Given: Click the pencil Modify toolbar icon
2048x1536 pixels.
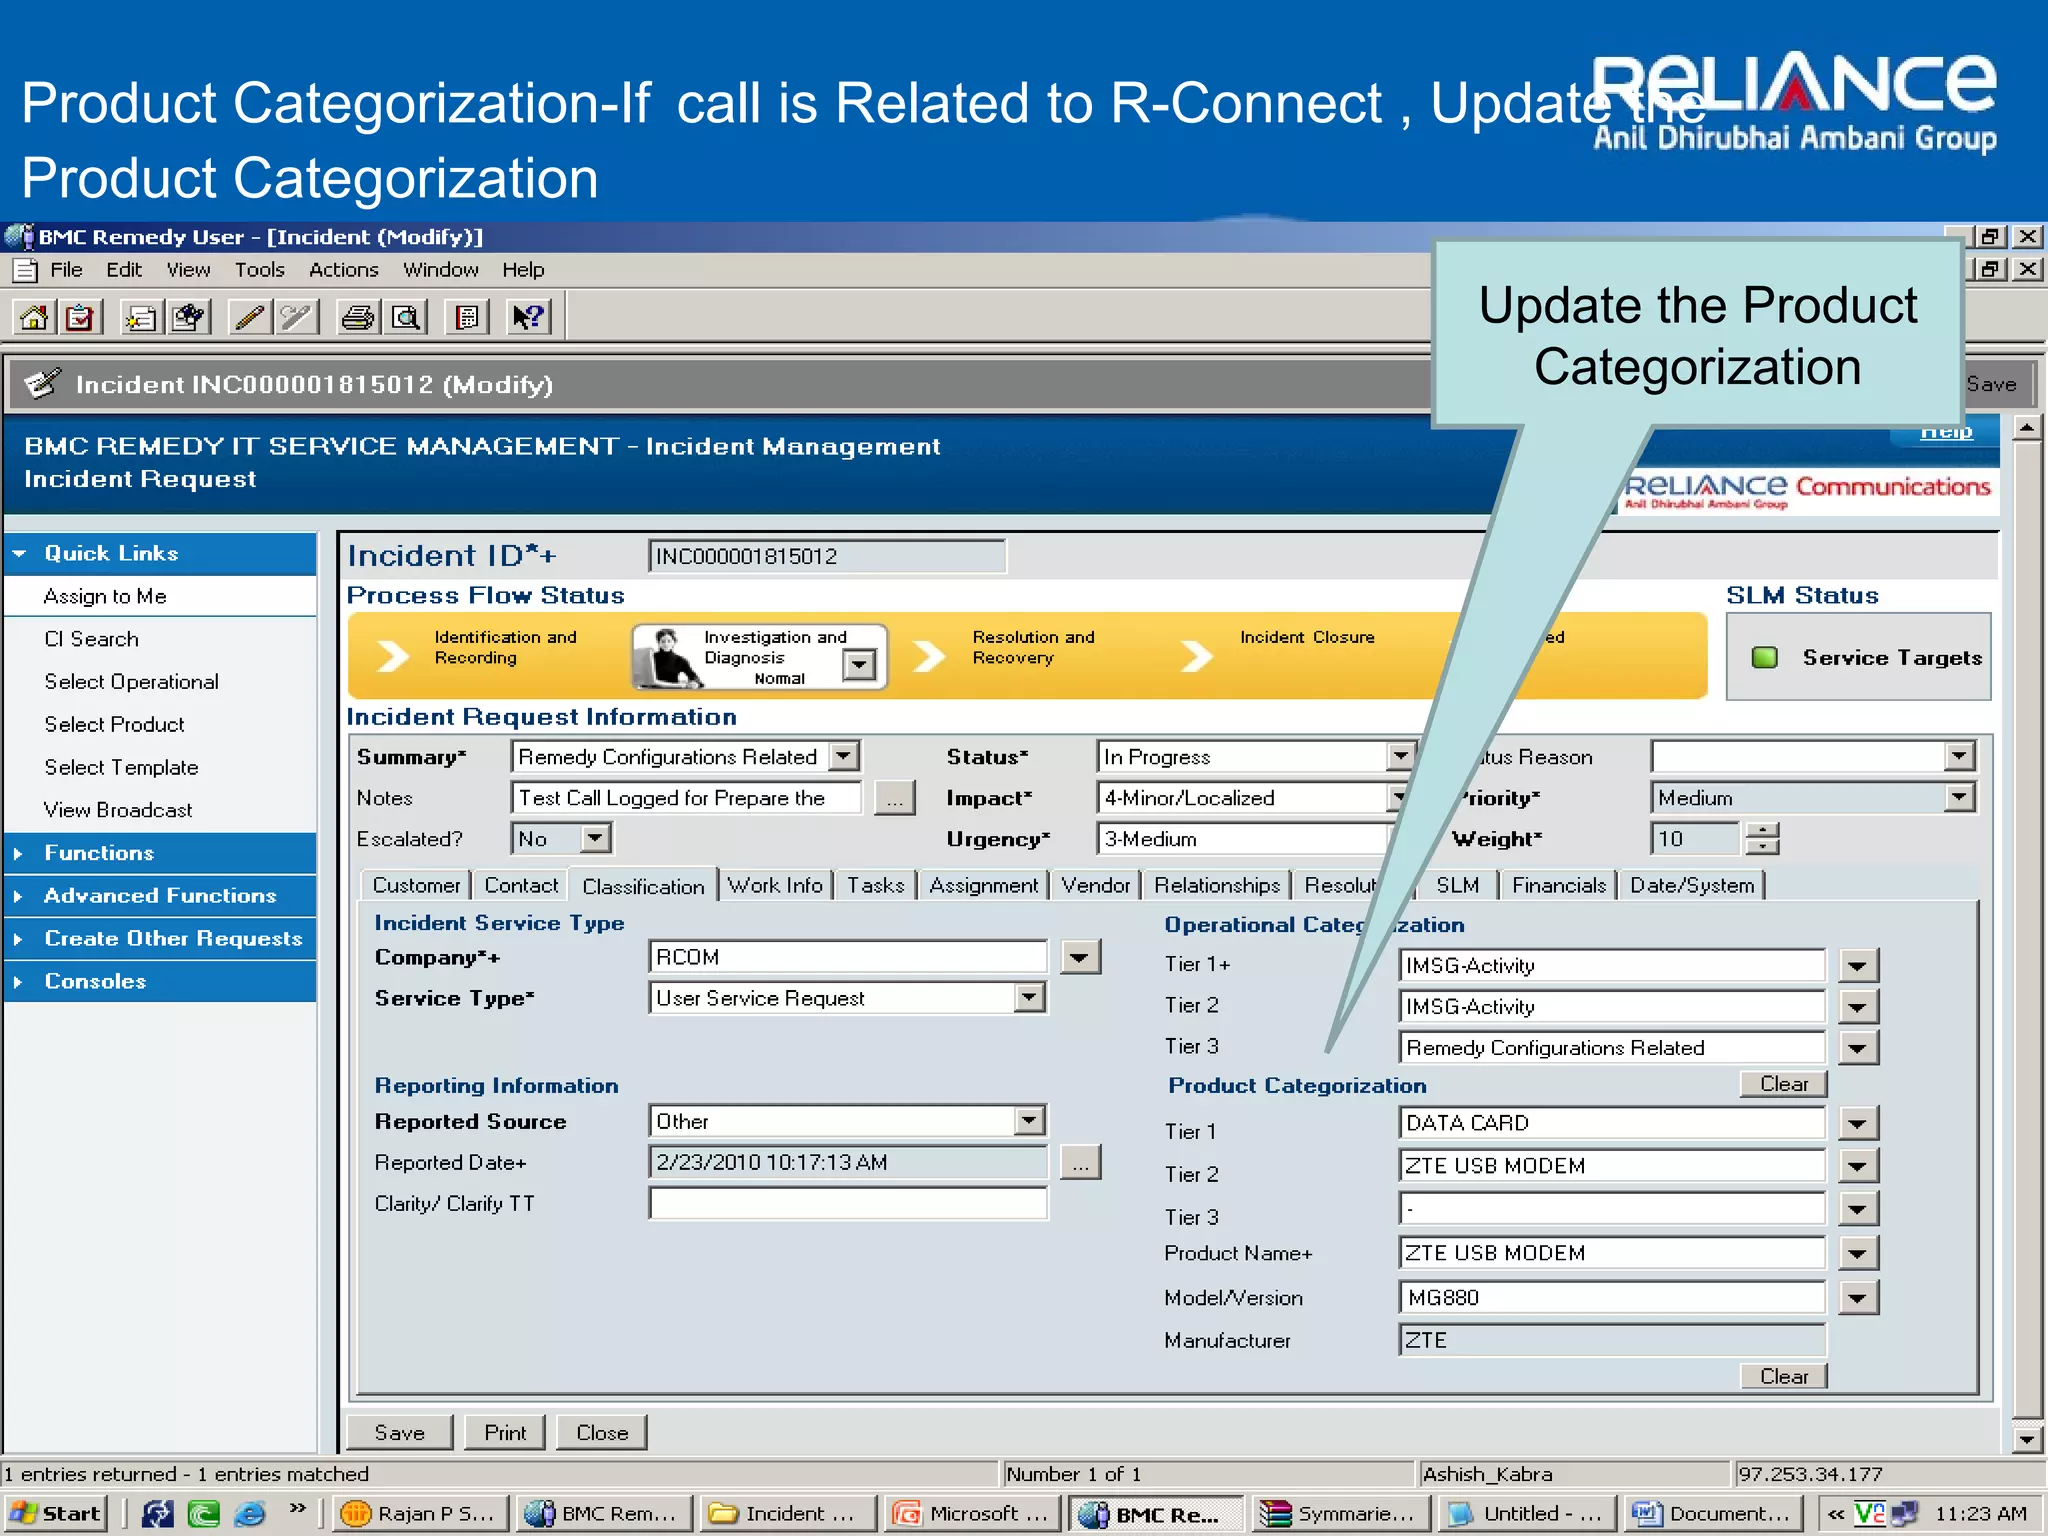Looking at the screenshot, I should point(250,318).
